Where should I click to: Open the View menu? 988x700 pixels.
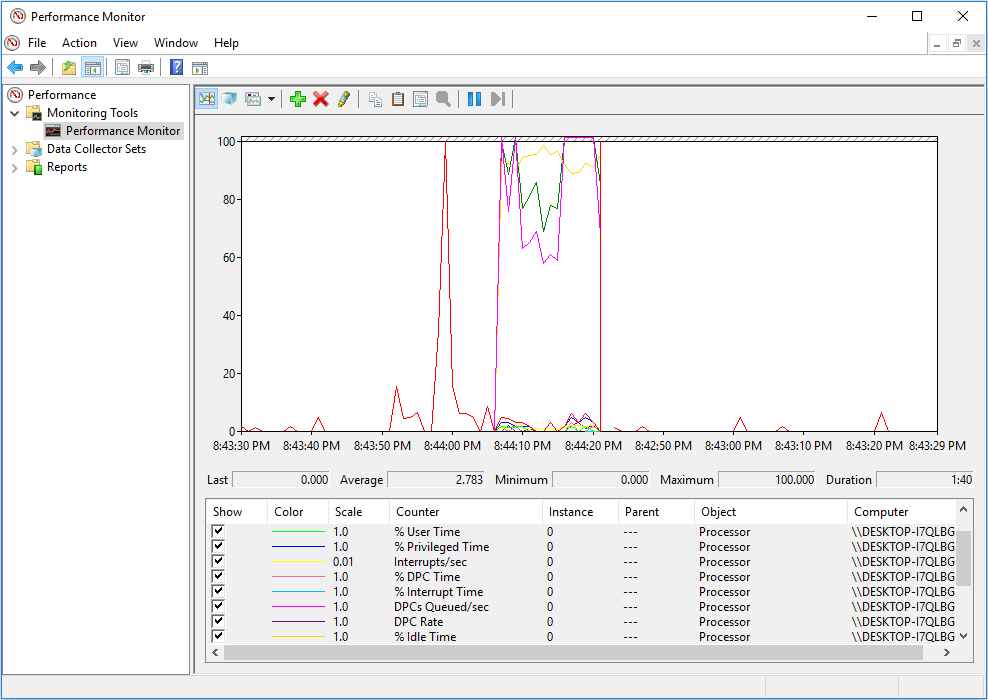point(125,43)
